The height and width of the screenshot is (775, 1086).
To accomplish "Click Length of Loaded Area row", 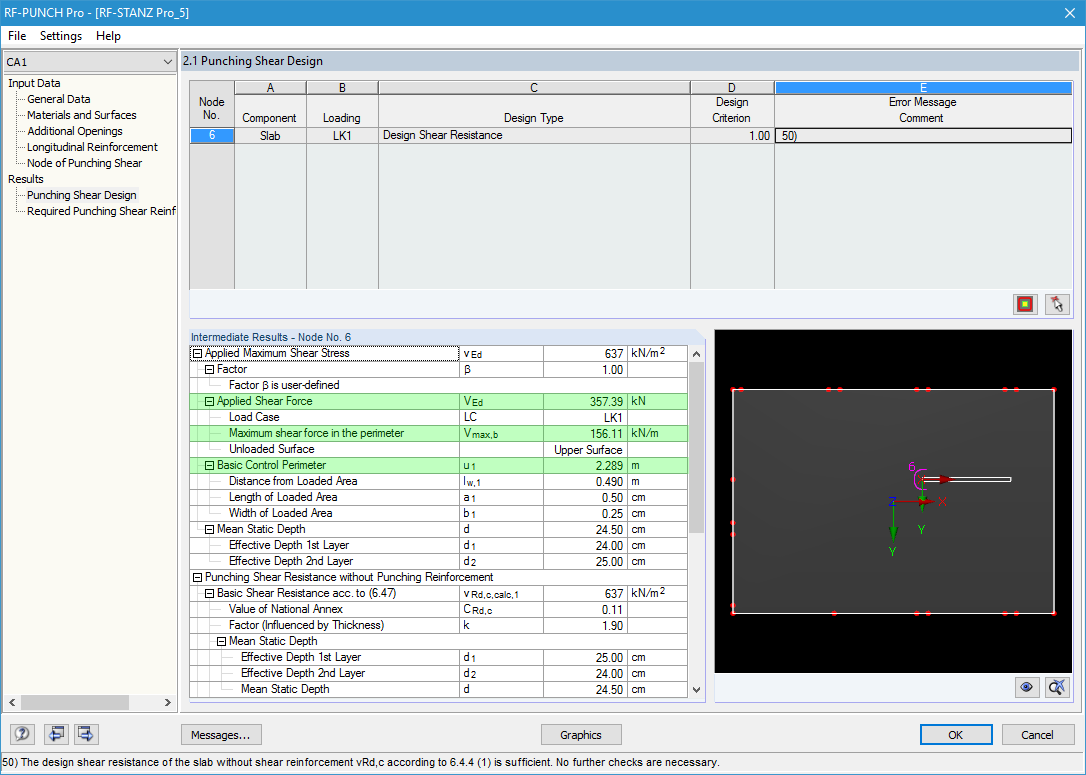I will (x=438, y=497).
